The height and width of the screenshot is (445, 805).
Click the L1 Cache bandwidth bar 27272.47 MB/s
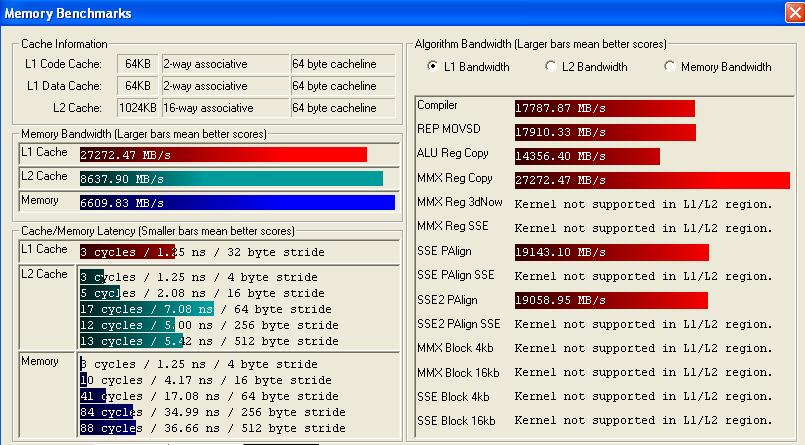223,154
